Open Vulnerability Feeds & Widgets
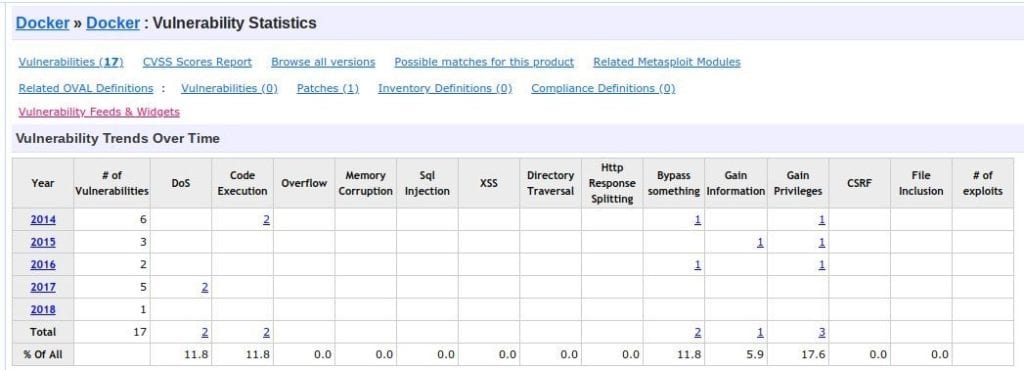 [x=99, y=112]
